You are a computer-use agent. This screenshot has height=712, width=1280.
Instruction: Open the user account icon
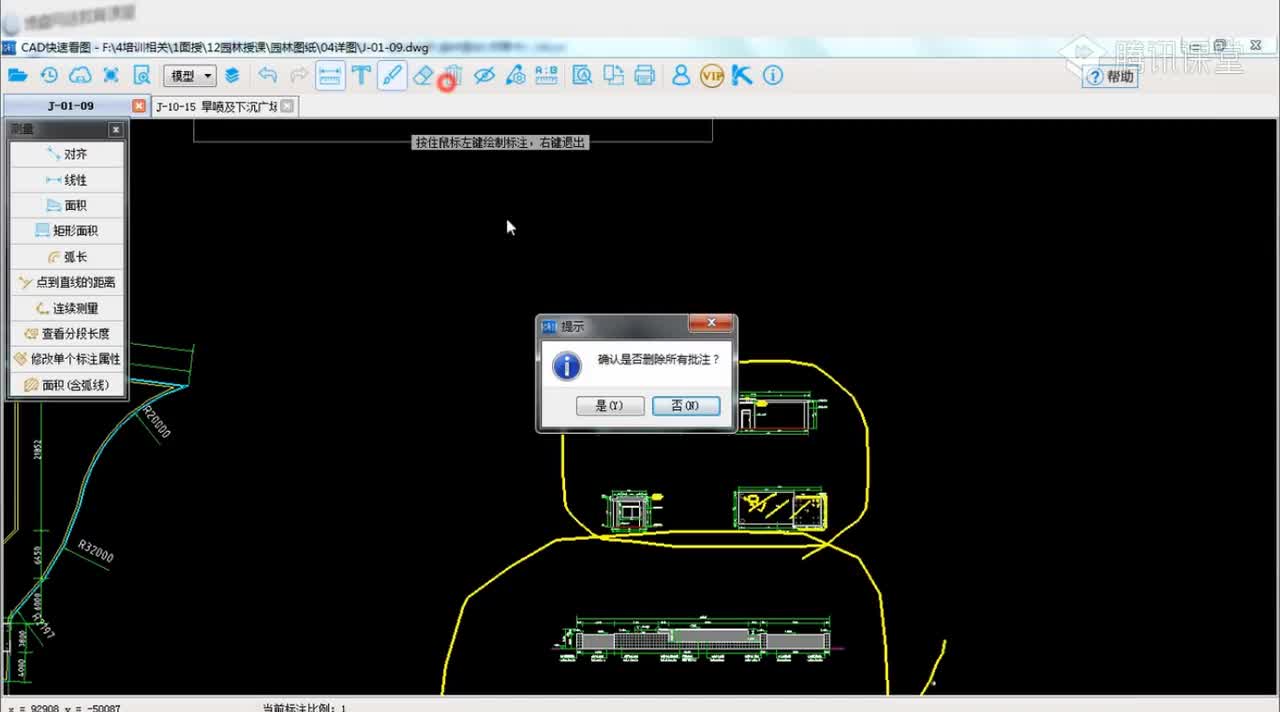pos(681,75)
